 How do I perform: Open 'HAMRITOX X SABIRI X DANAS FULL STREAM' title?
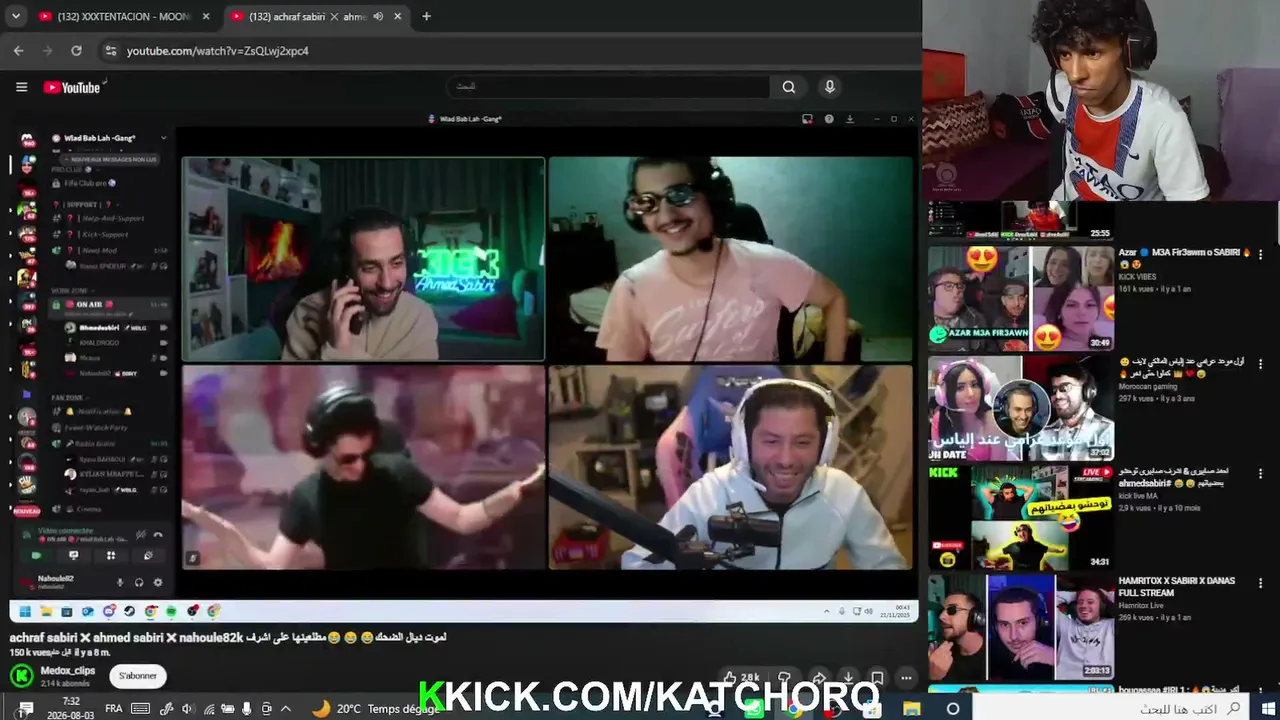(1177, 586)
